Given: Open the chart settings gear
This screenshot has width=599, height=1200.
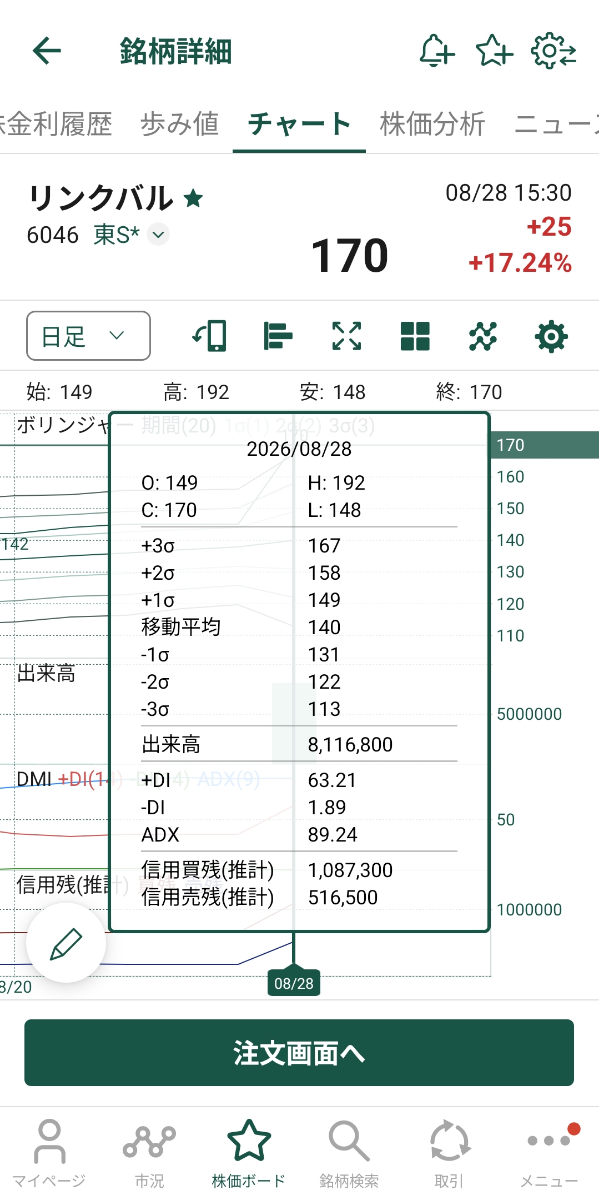Looking at the screenshot, I should click(551, 336).
